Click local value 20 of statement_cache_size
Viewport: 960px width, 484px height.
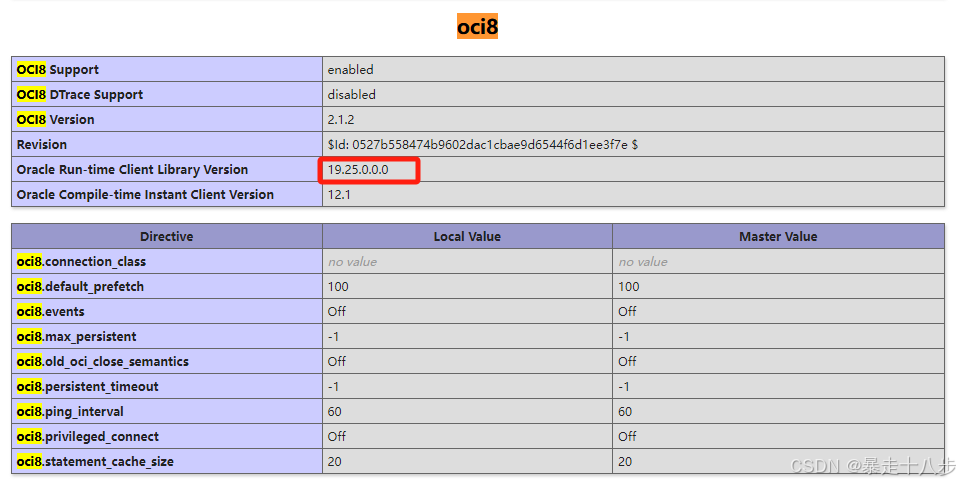[334, 463]
